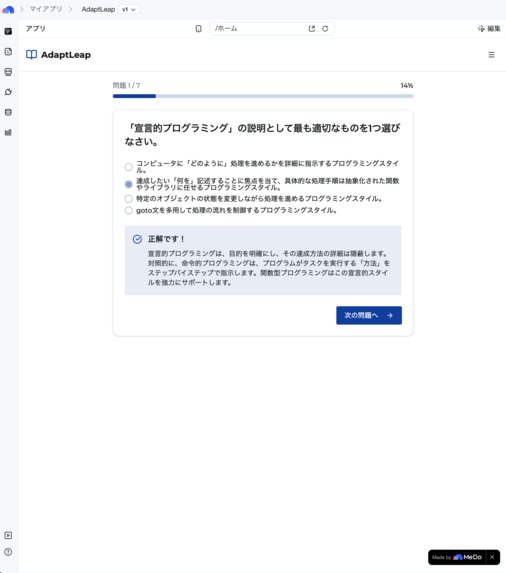
Task: Click the 問題 1 / 7 counter text
Action: [x=126, y=86]
